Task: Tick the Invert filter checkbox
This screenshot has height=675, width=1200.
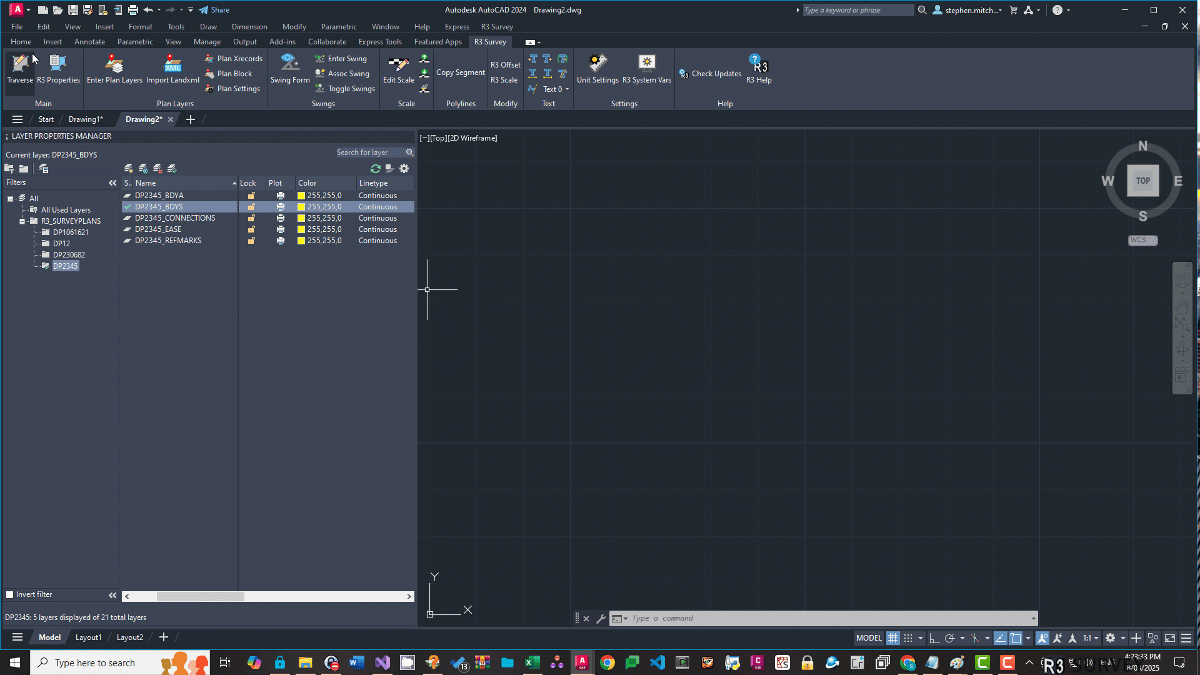Action: pos(10,595)
